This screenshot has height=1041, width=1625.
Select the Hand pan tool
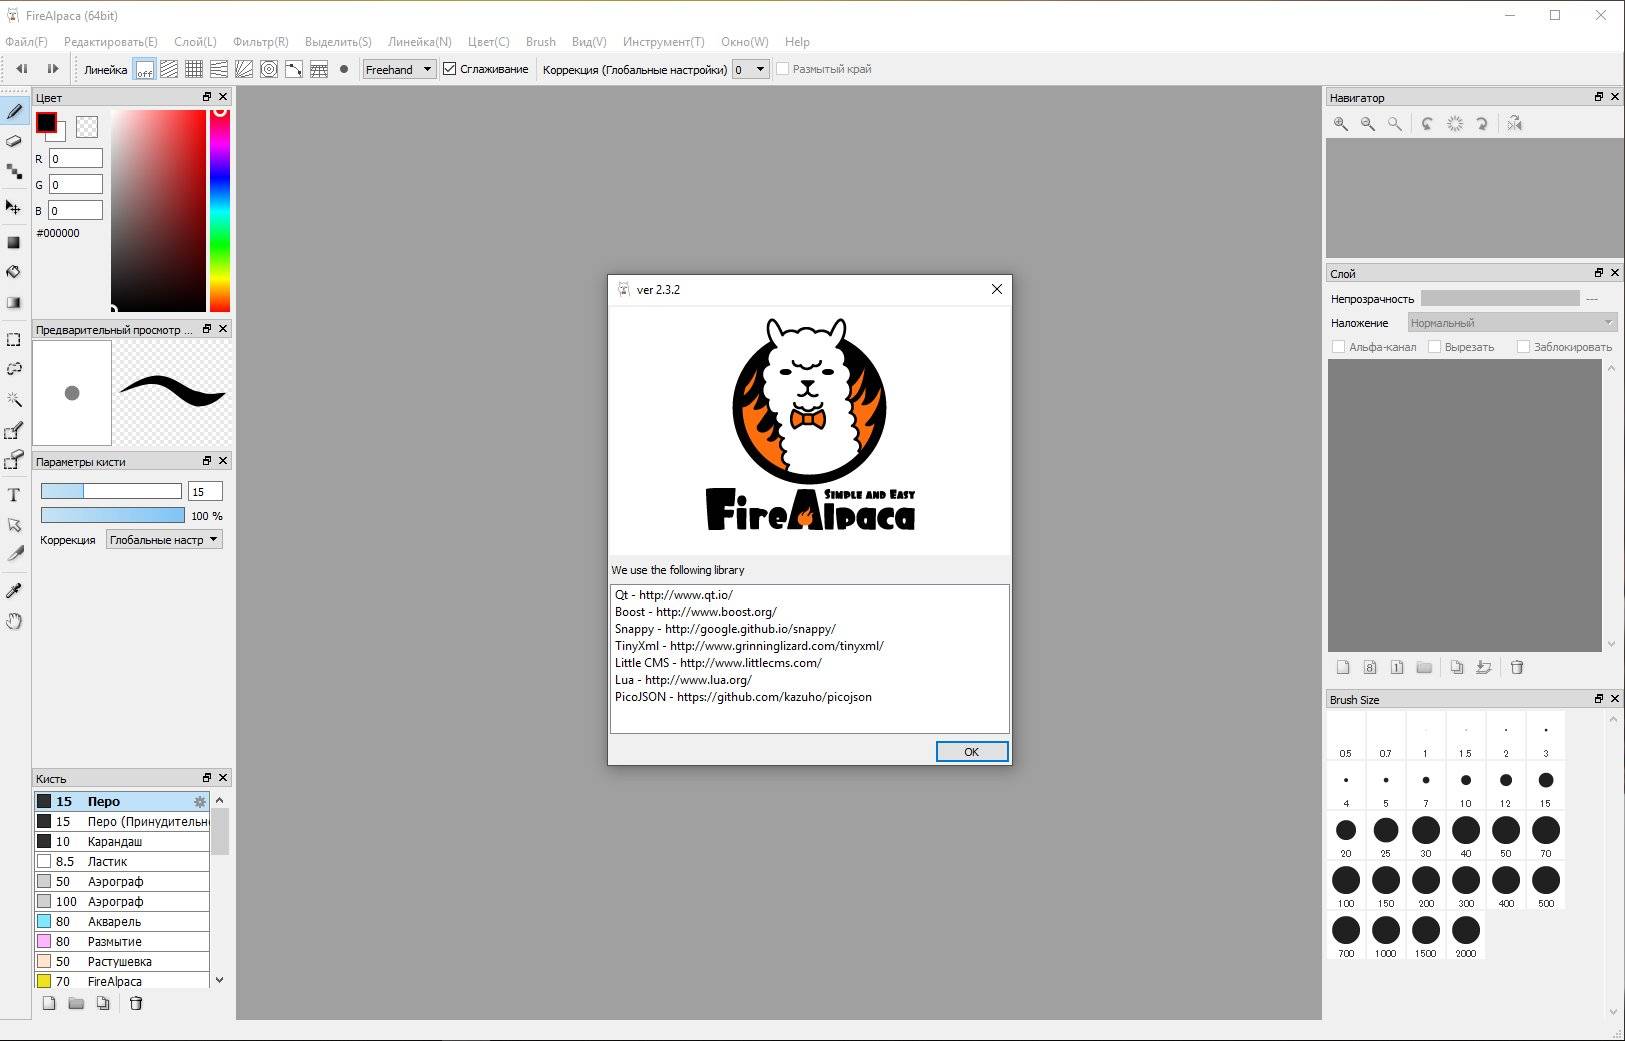click(x=14, y=621)
